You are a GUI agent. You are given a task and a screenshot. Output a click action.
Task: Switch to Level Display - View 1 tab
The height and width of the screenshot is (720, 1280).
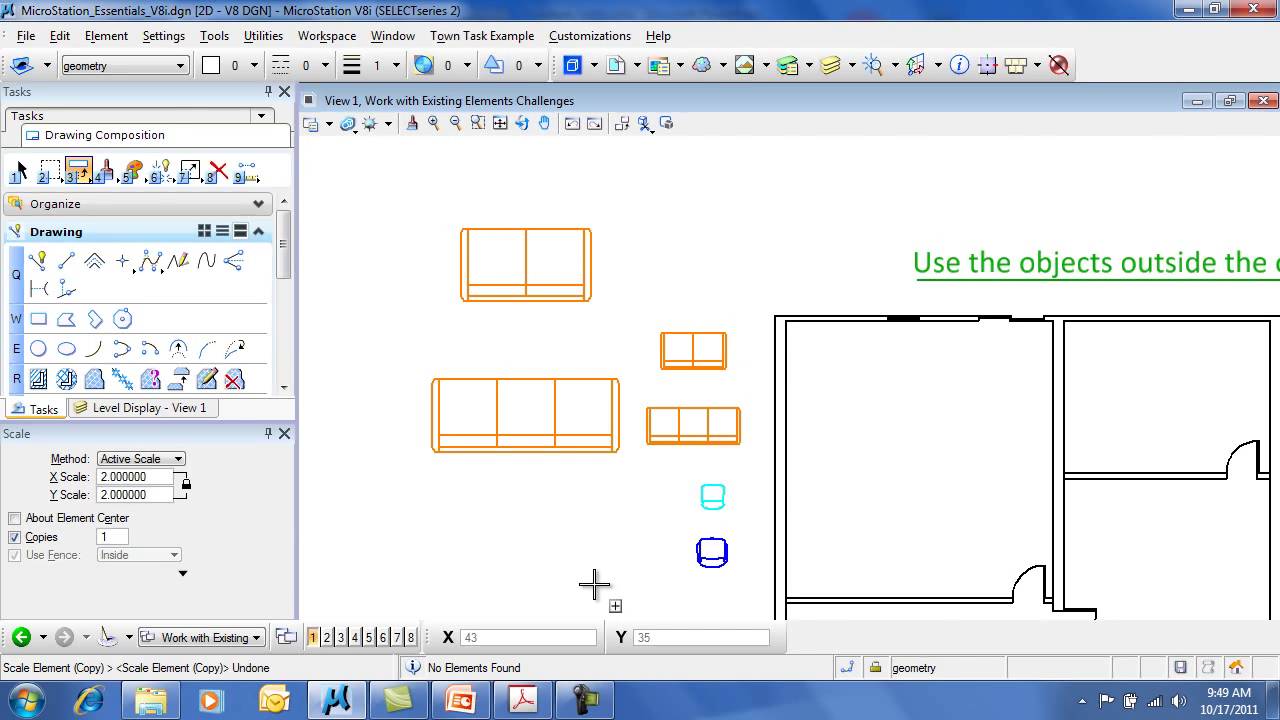(x=141, y=408)
